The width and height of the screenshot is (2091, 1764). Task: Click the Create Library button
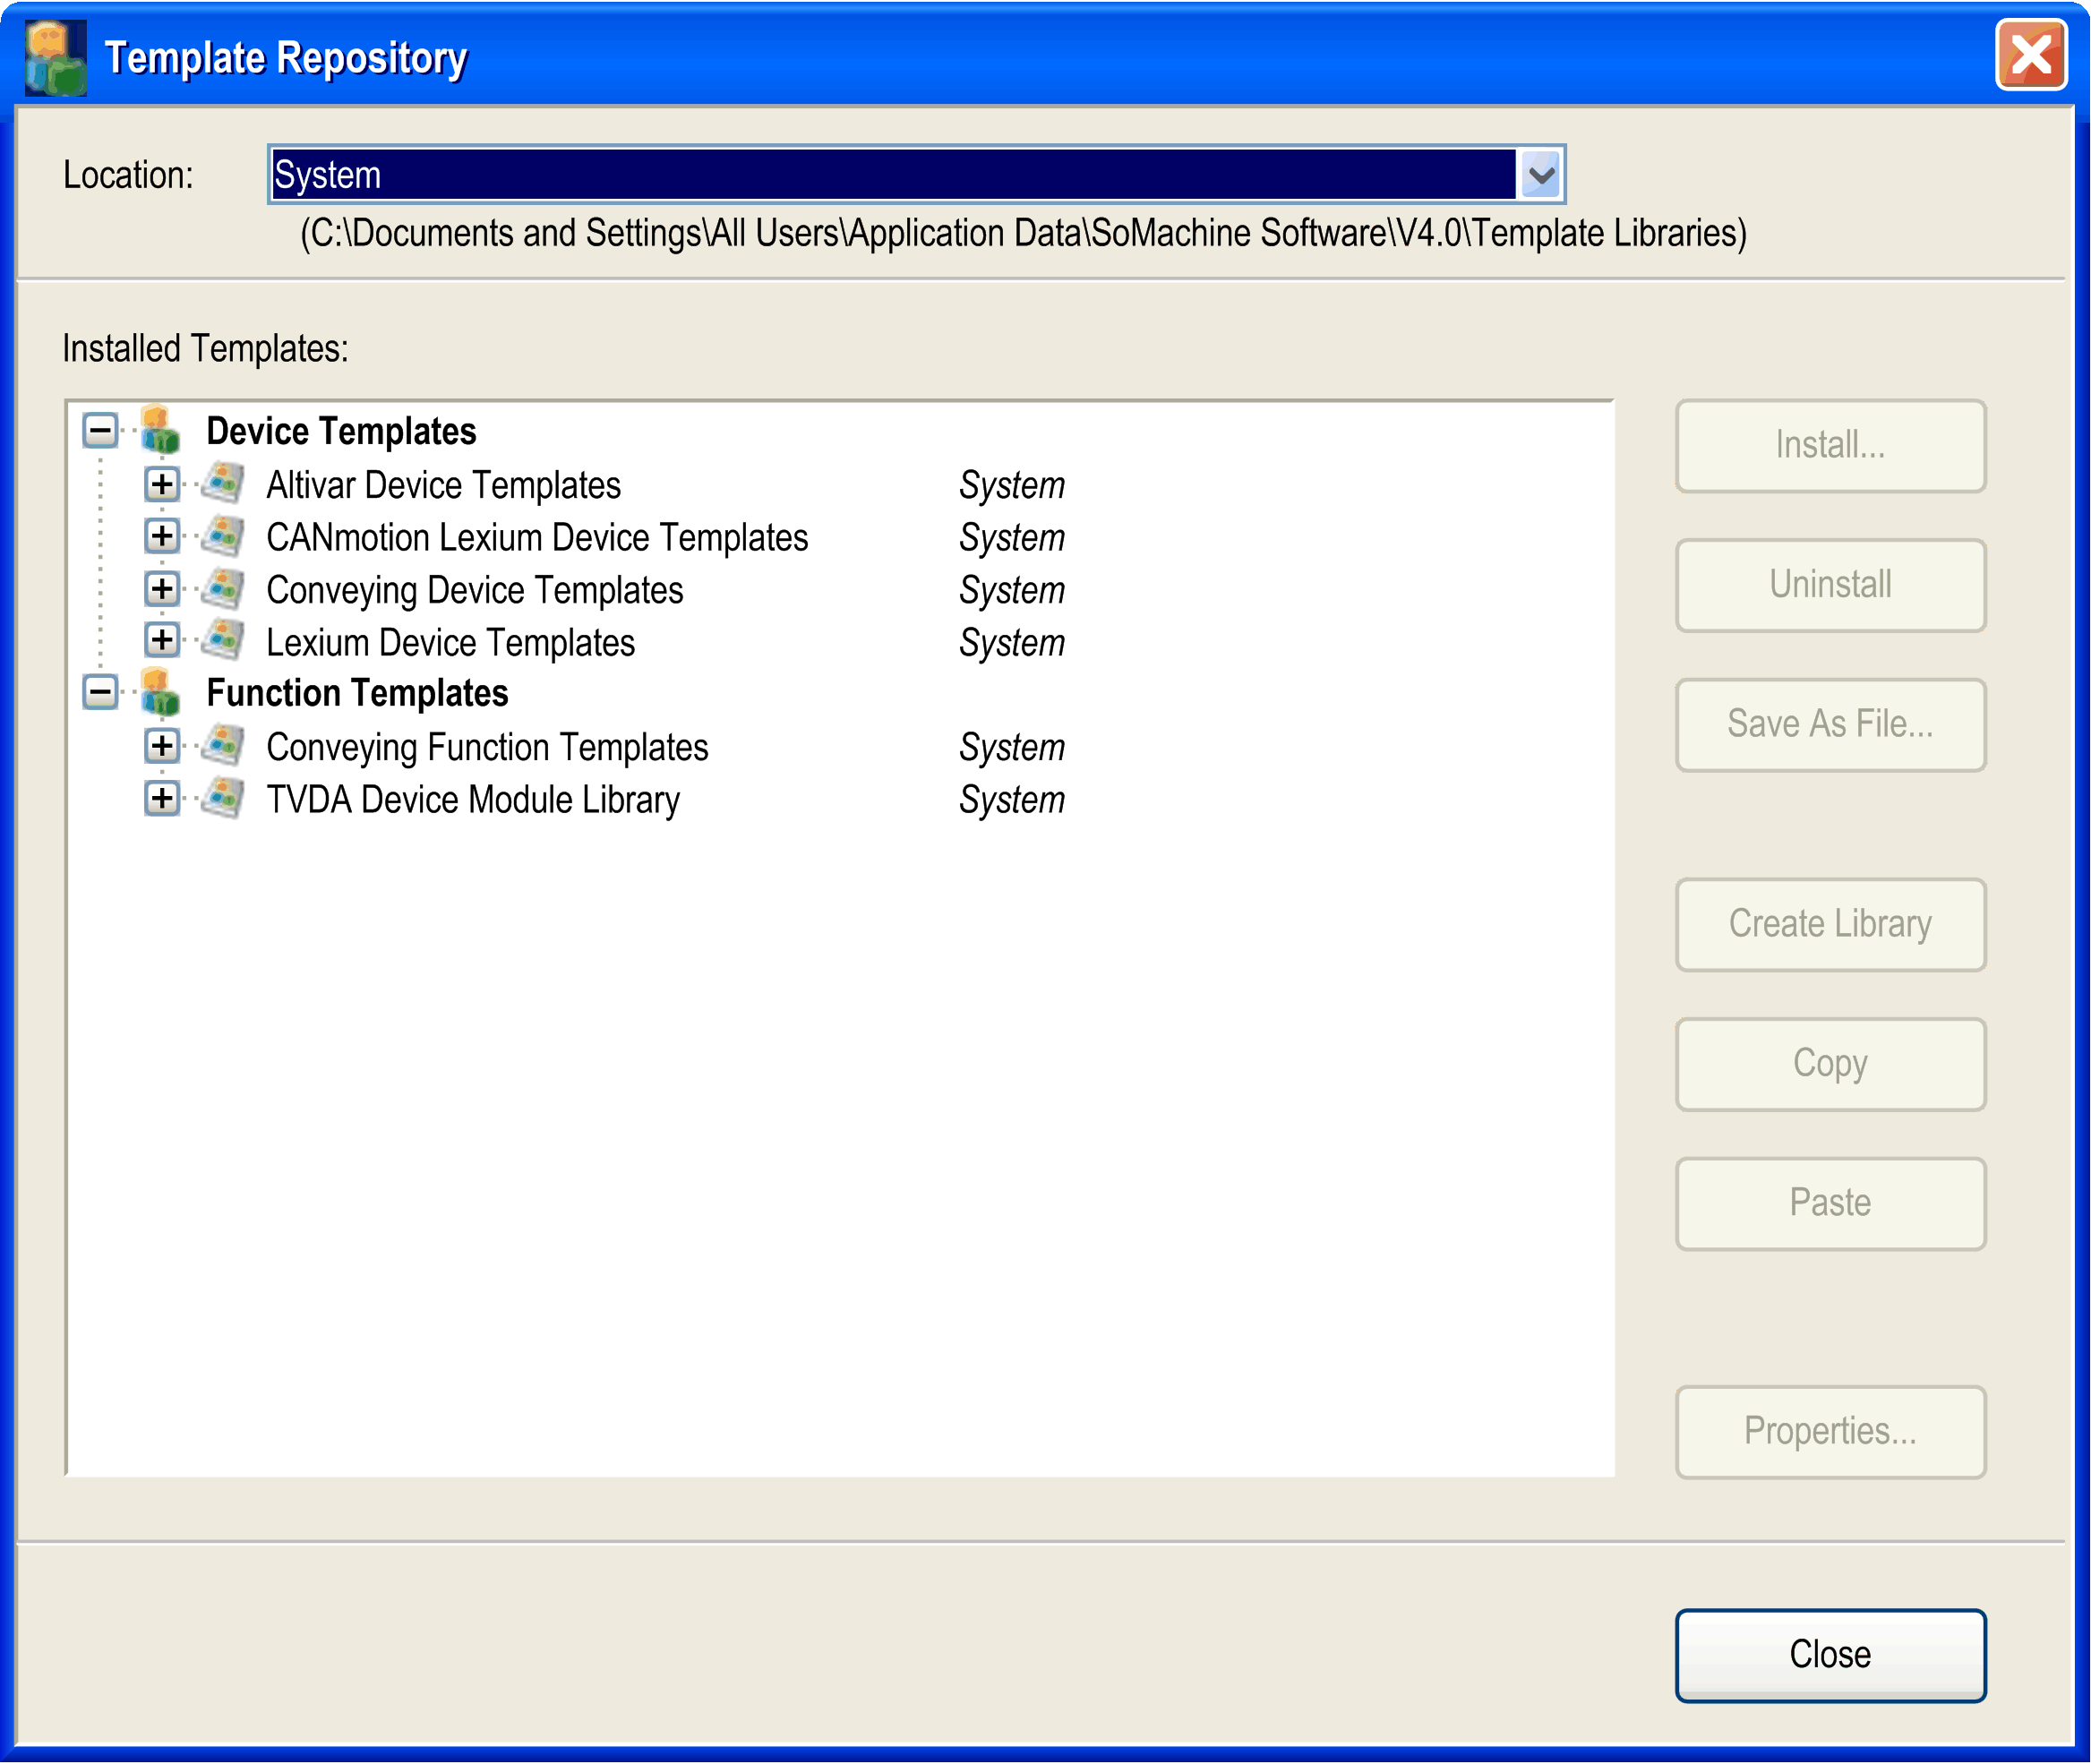1830,924
